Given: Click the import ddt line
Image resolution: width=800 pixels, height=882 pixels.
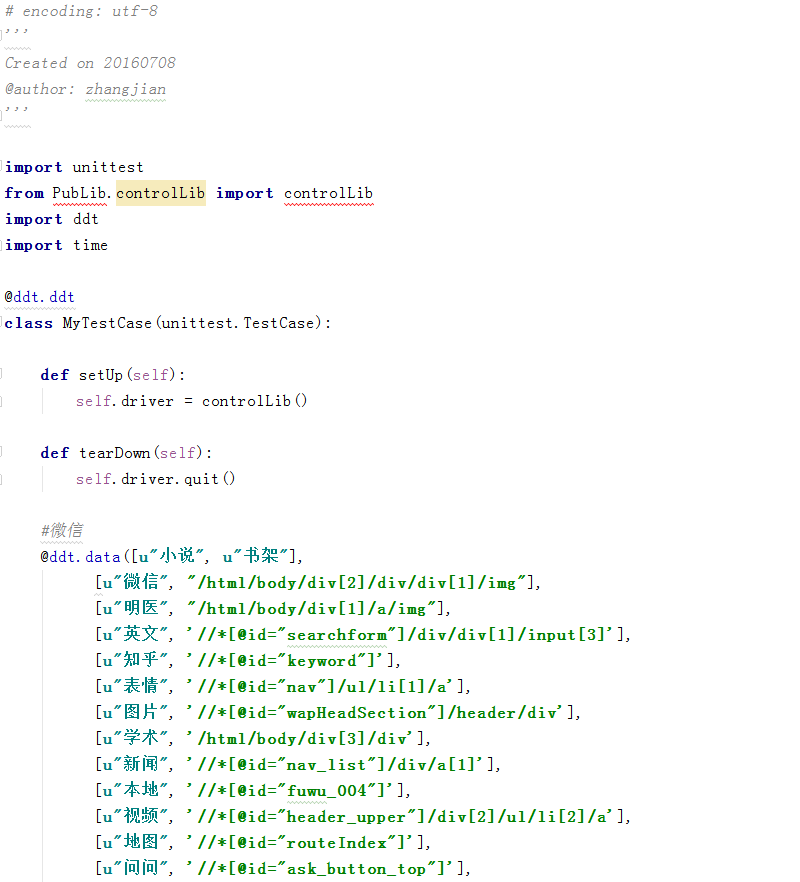Looking at the screenshot, I should point(50,219).
